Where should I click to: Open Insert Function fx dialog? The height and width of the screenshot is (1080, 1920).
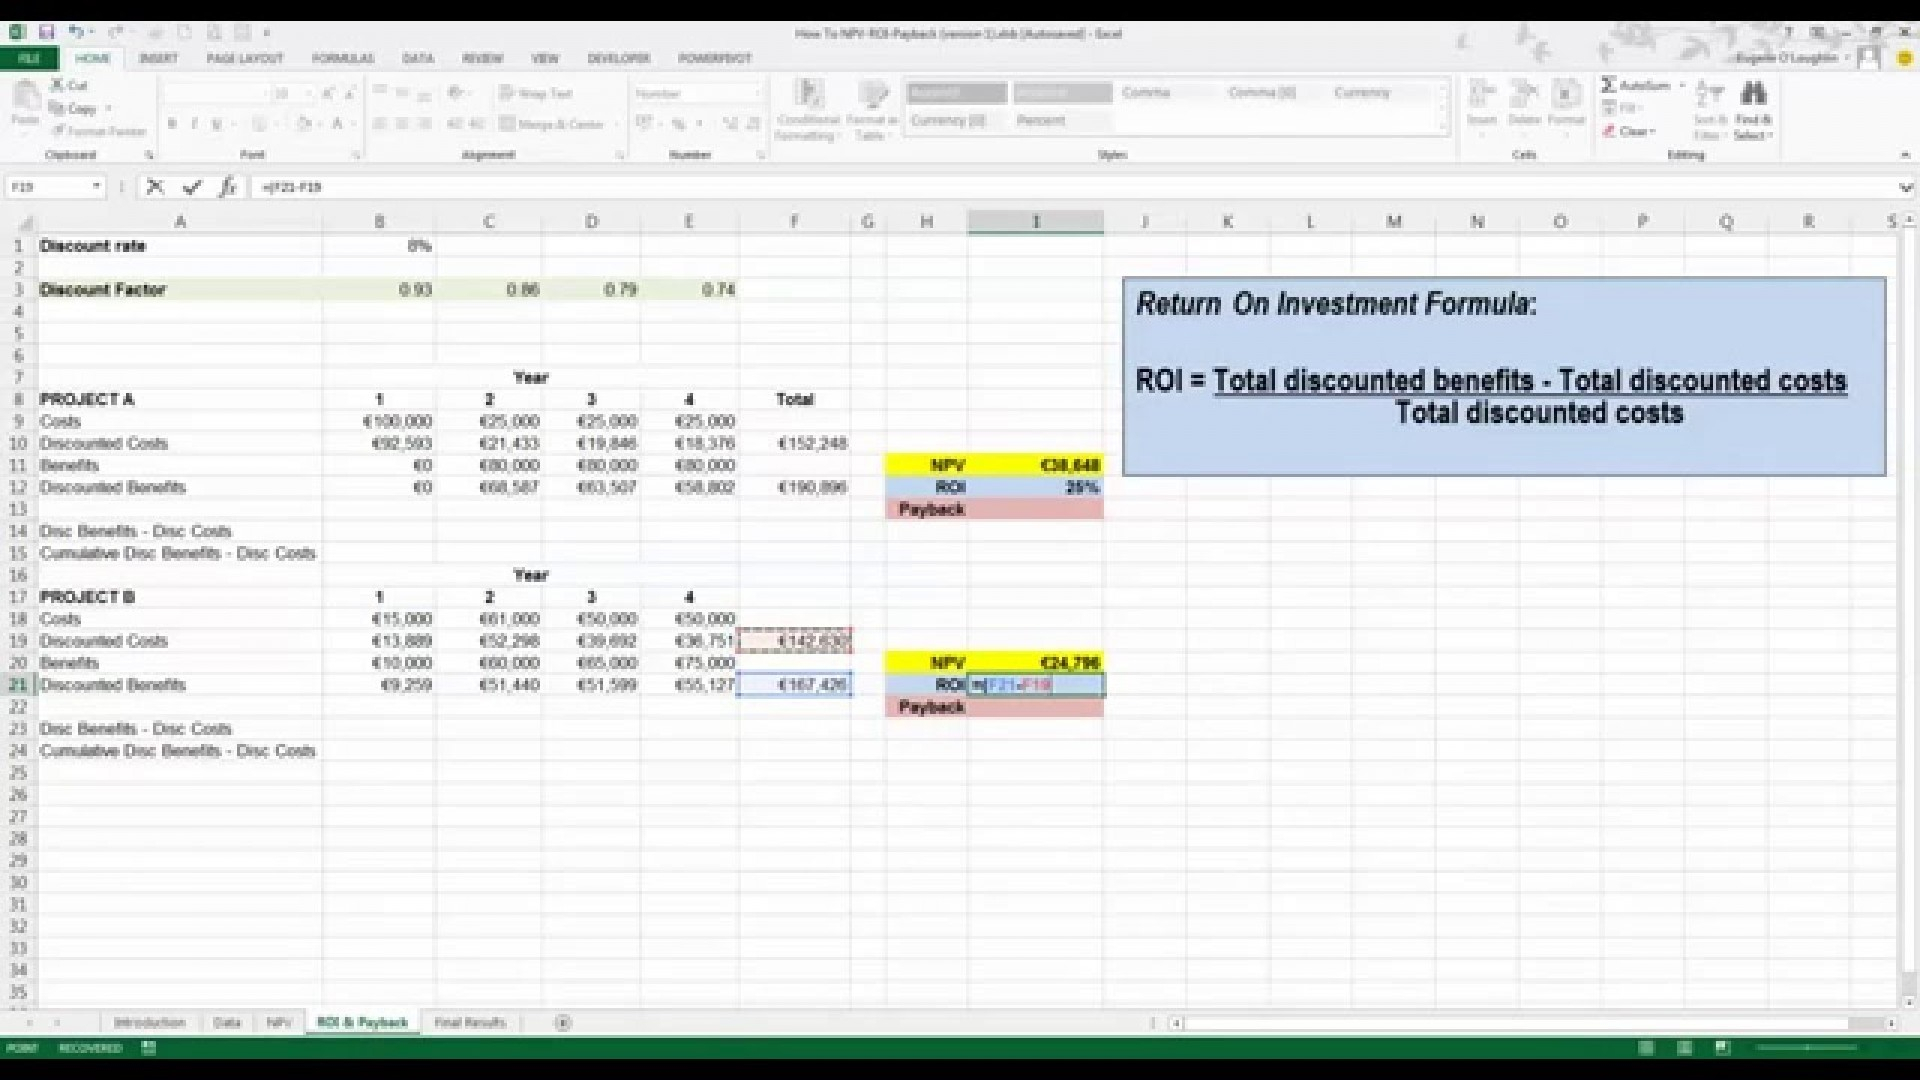227,187
